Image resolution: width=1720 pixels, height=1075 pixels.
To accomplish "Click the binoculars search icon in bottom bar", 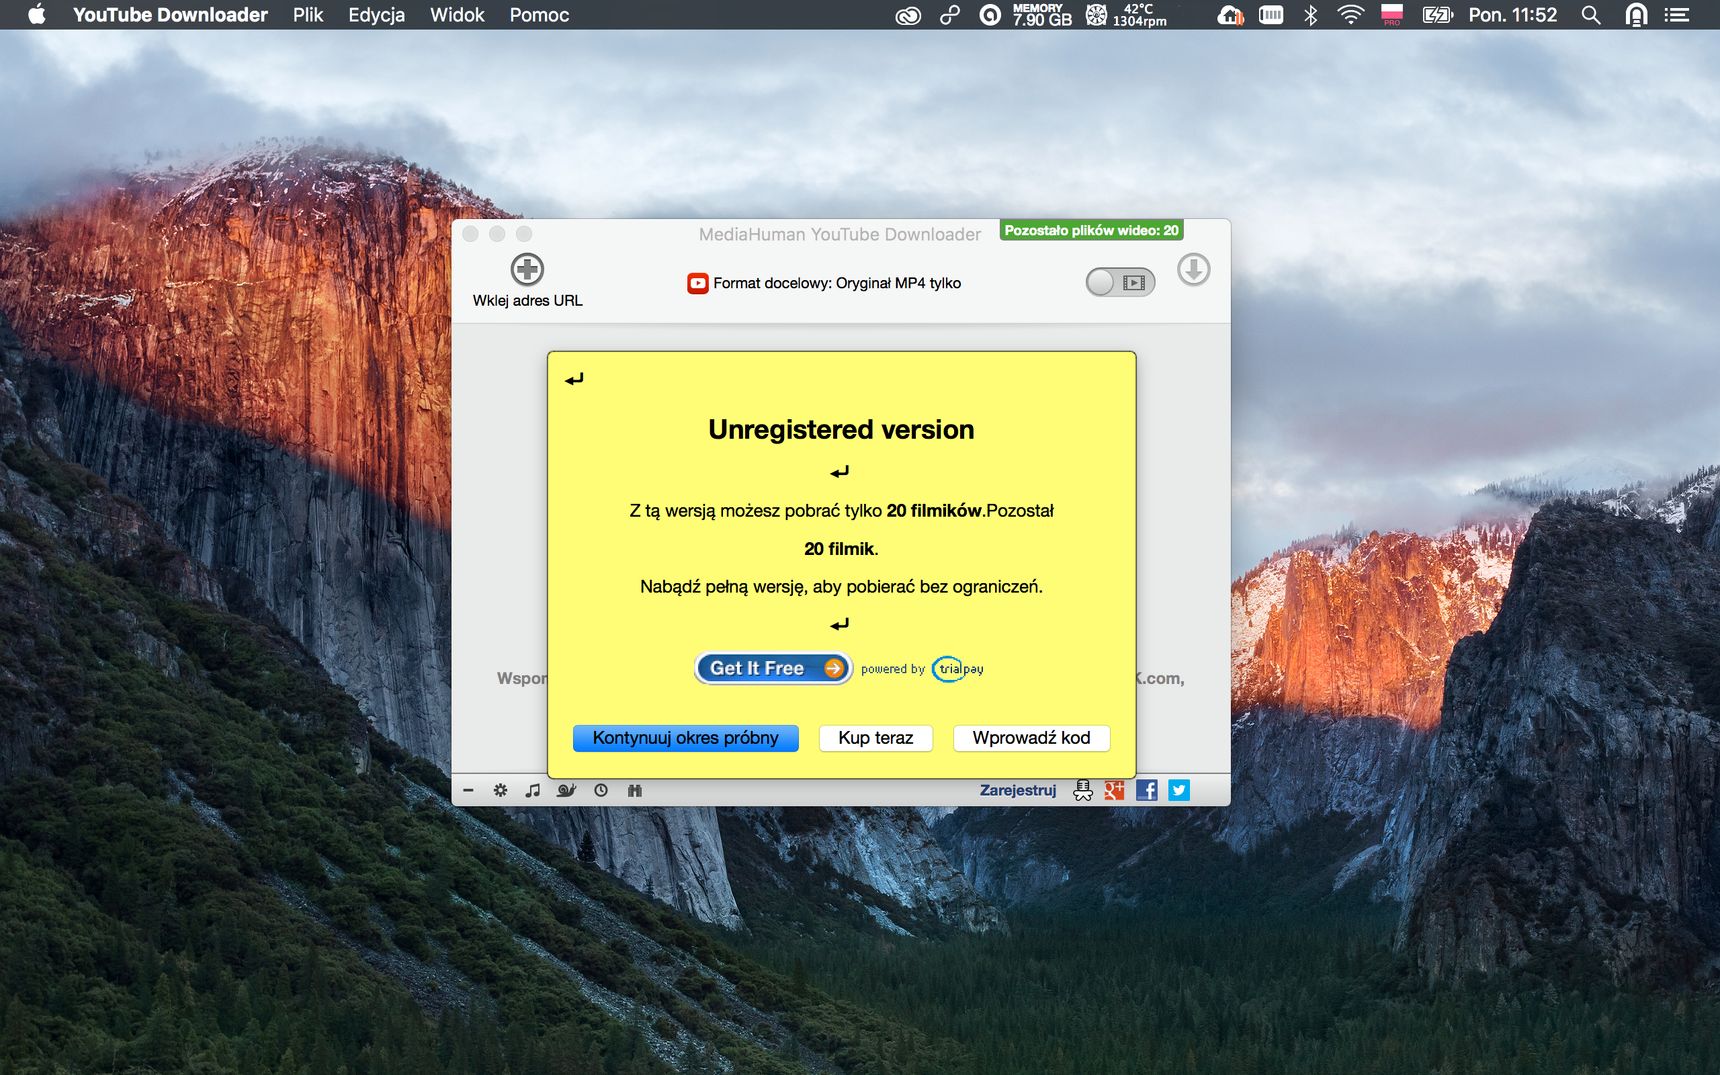I will (634, 790).
